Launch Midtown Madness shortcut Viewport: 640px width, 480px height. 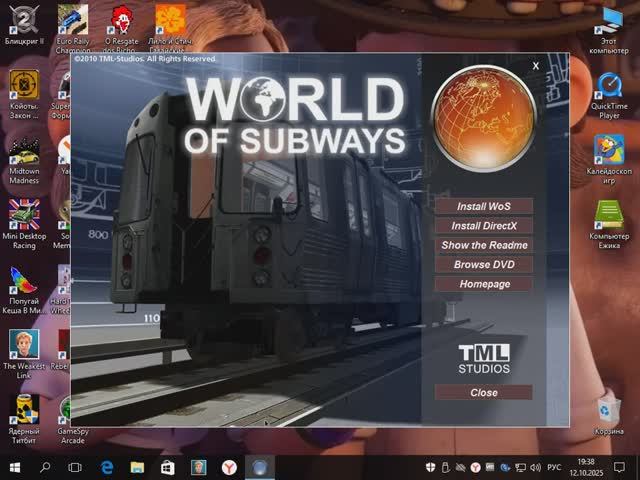(24, 160)
